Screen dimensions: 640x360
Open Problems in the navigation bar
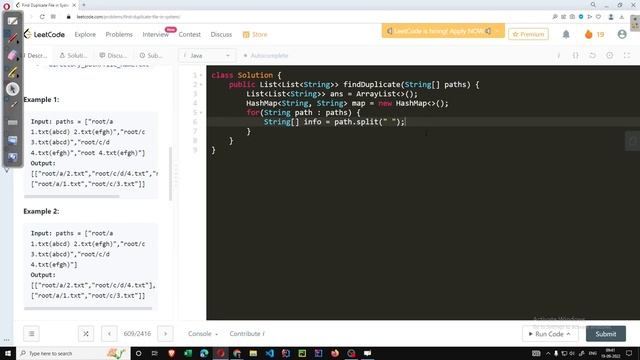point(119,35)
